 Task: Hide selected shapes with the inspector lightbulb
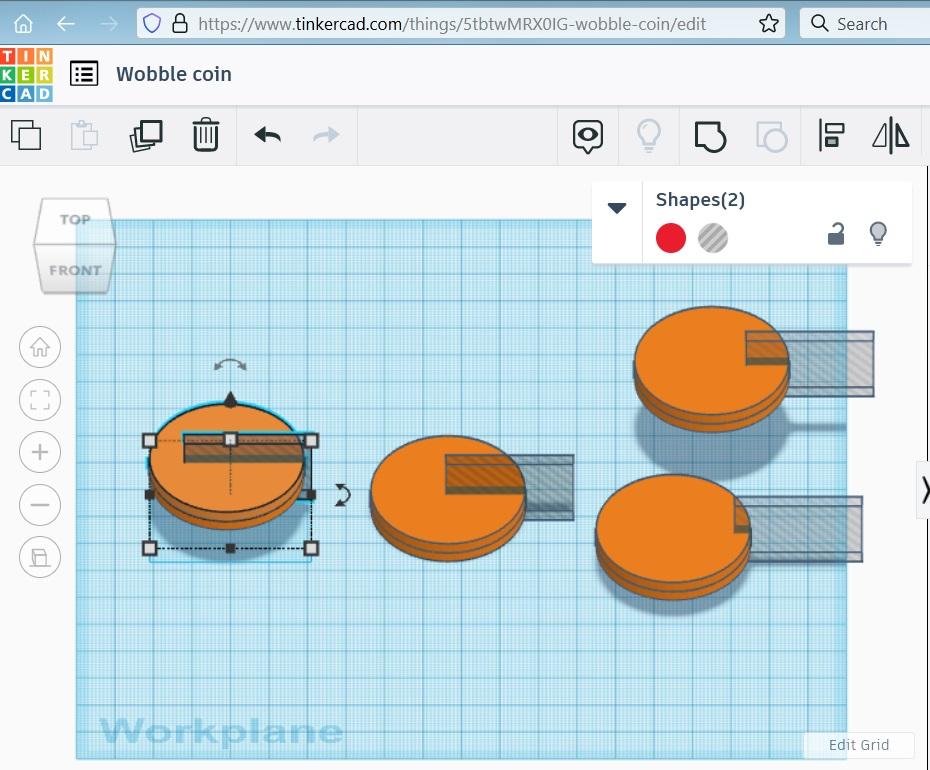click(878, 233)
